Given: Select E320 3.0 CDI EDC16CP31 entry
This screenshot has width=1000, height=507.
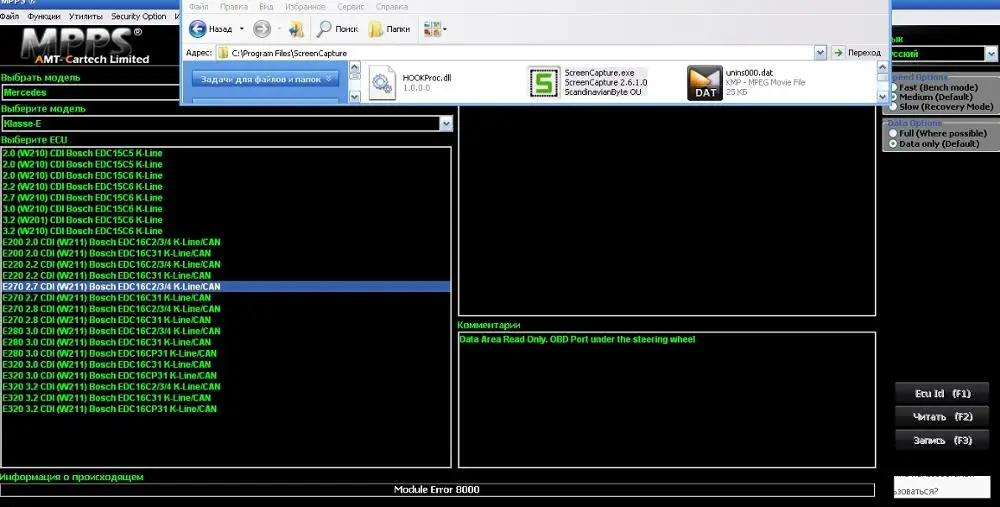Looking at the screenshot, I should pos(110,376).
